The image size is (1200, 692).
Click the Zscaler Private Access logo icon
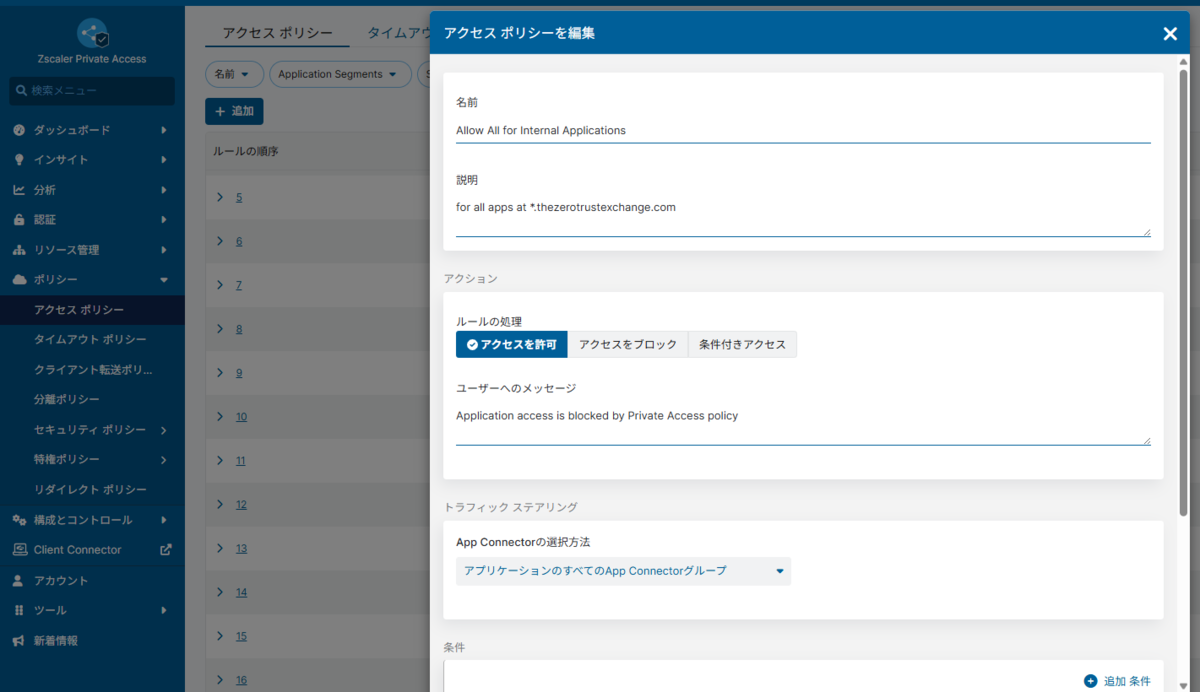92,34
